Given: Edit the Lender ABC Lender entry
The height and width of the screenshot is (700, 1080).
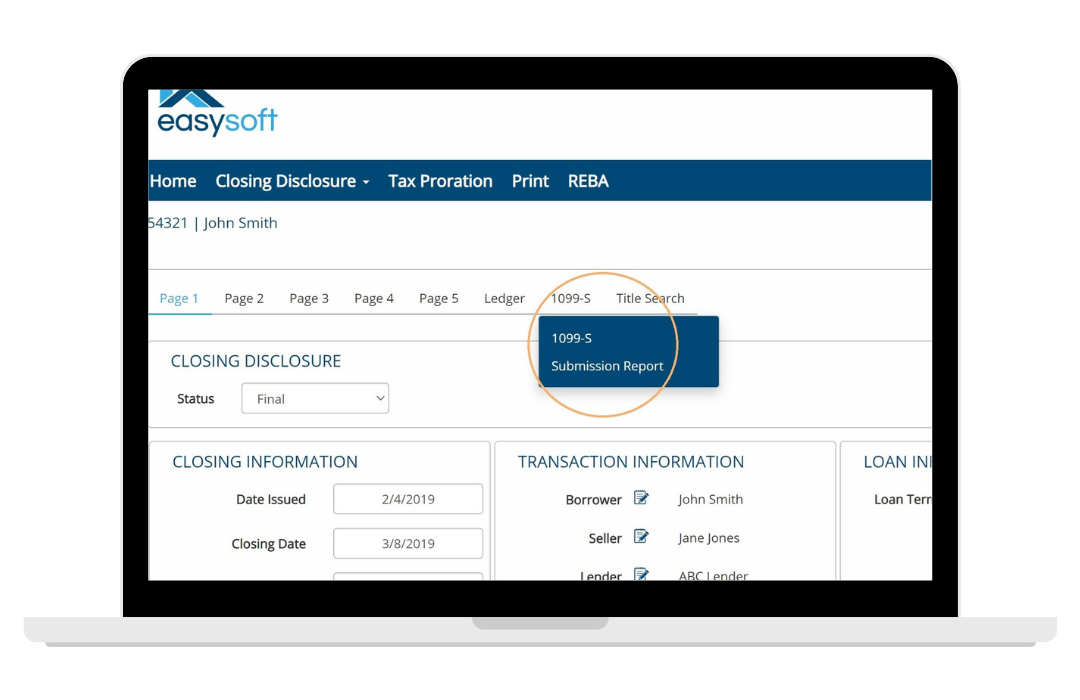Looking at the screenshot, I should 641,573.
